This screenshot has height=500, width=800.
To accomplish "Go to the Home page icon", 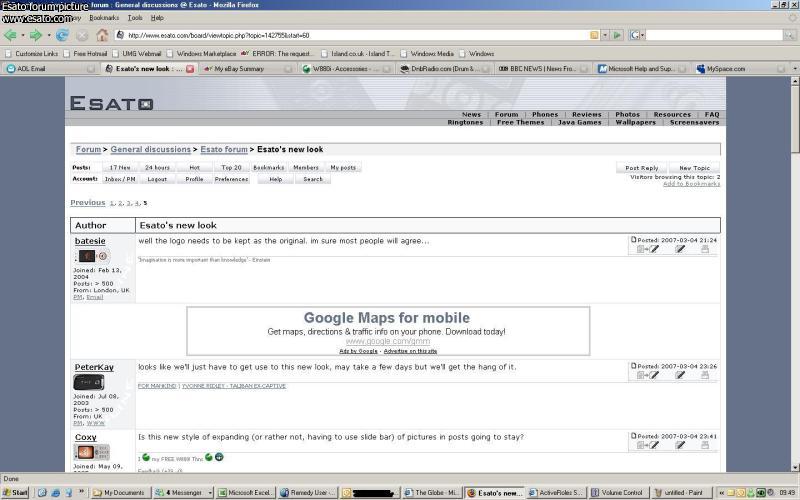I will [103, 35].
